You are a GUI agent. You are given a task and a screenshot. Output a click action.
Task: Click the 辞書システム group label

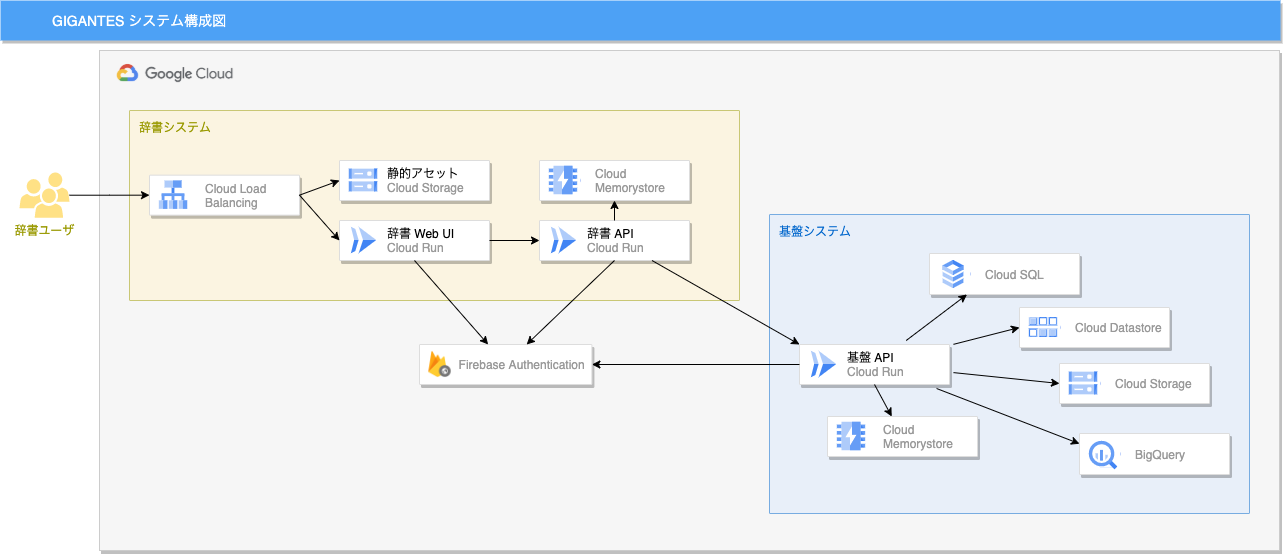(175, 127)
